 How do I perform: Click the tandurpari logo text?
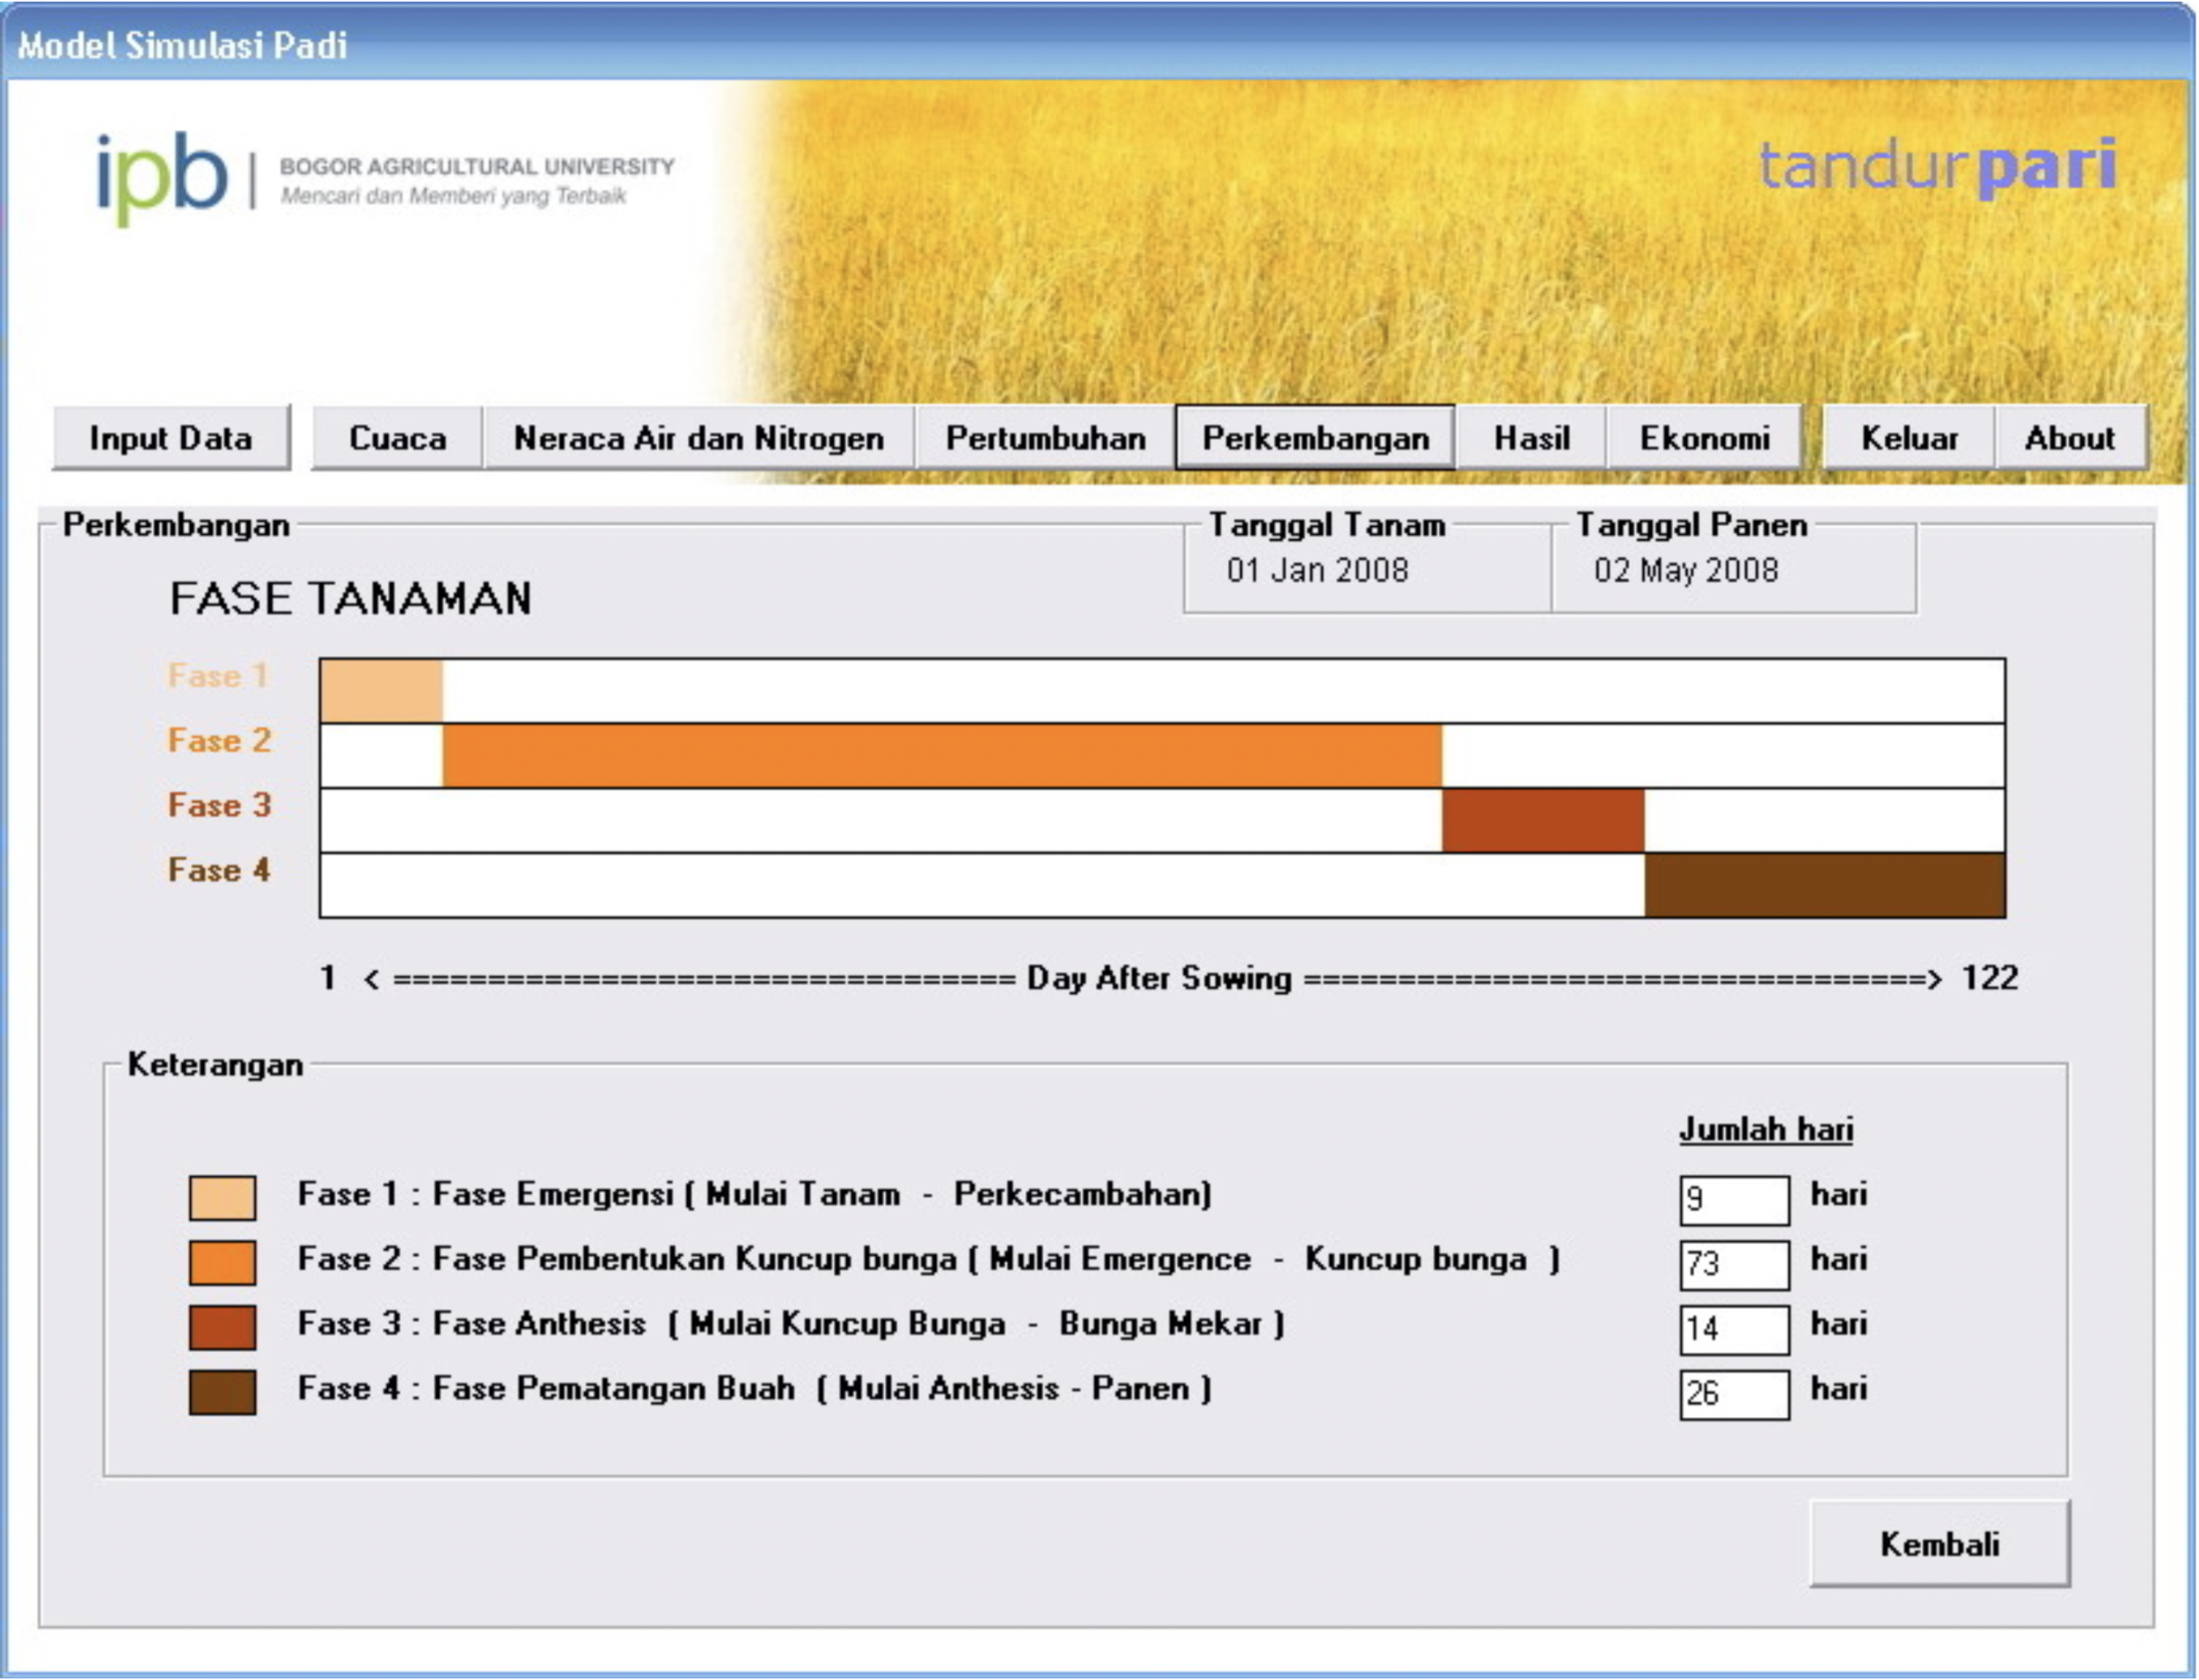(x=1936, y=167)
